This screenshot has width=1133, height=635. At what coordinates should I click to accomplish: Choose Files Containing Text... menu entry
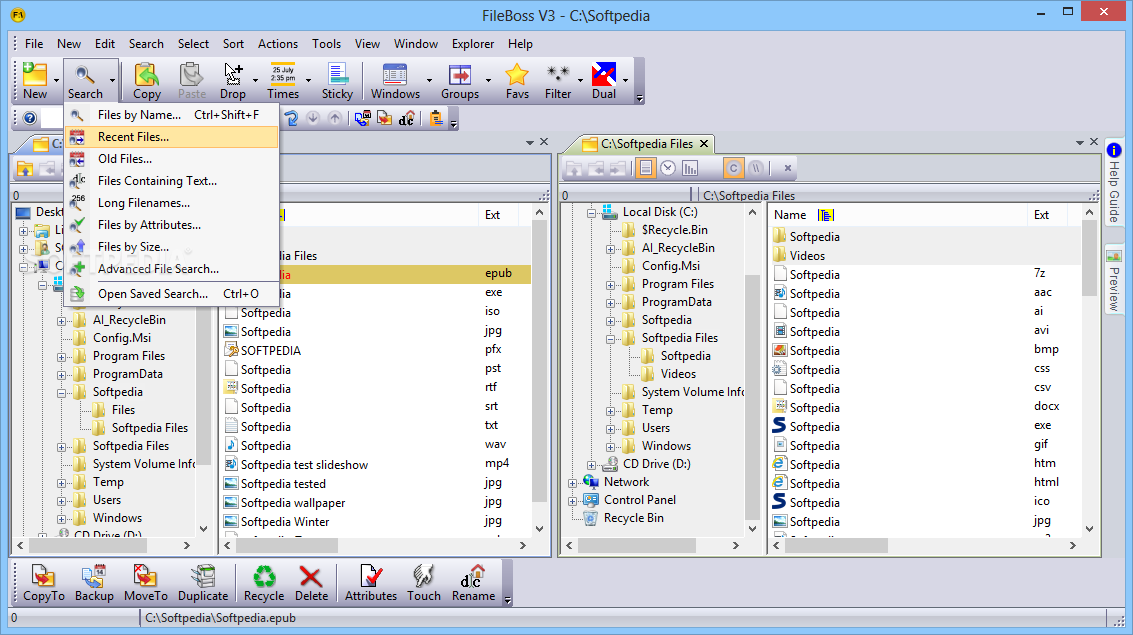point(172,181)
